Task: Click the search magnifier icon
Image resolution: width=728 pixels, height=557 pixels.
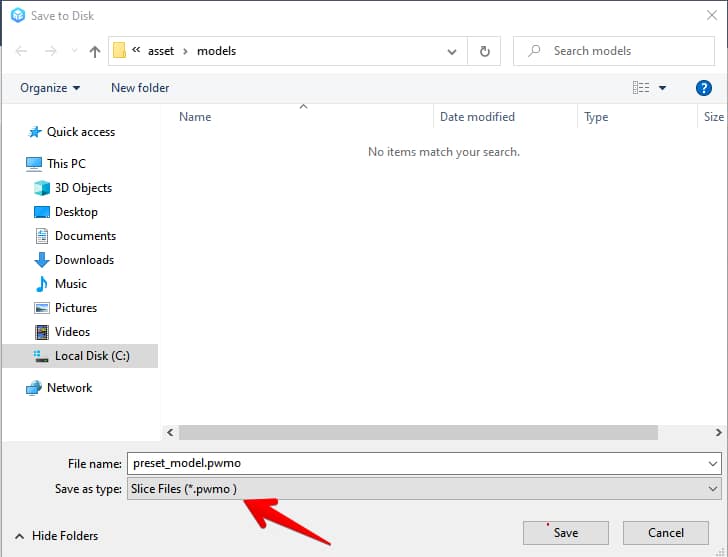Action: point(534,51)
